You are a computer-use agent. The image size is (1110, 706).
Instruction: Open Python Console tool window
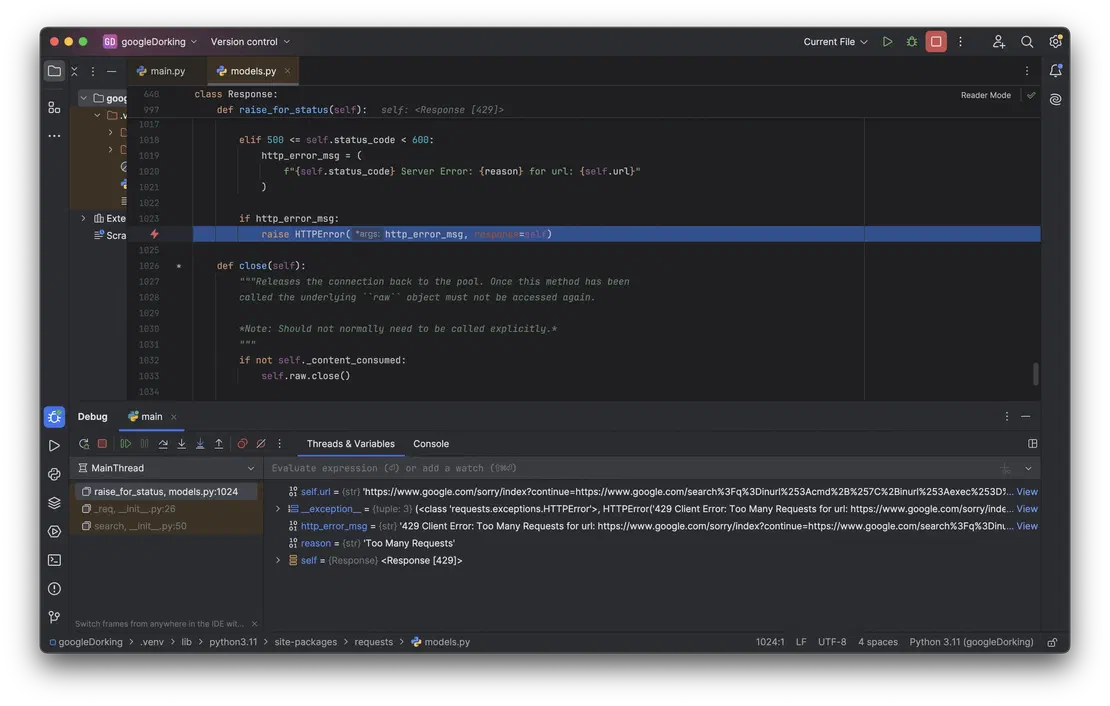pyautogui.click(x=54, y=474)
